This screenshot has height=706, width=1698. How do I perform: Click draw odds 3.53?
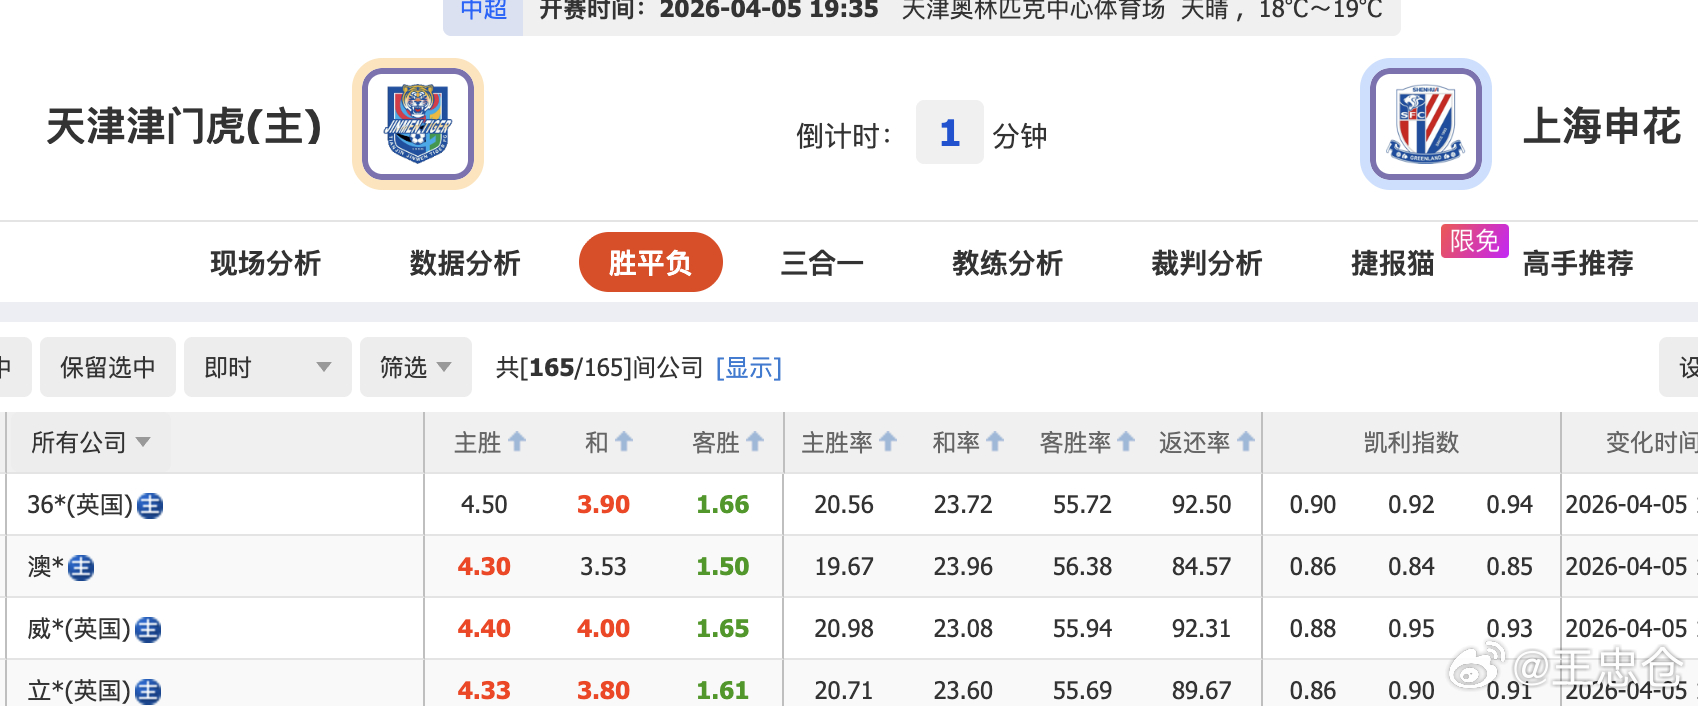[x=603, y=567]
